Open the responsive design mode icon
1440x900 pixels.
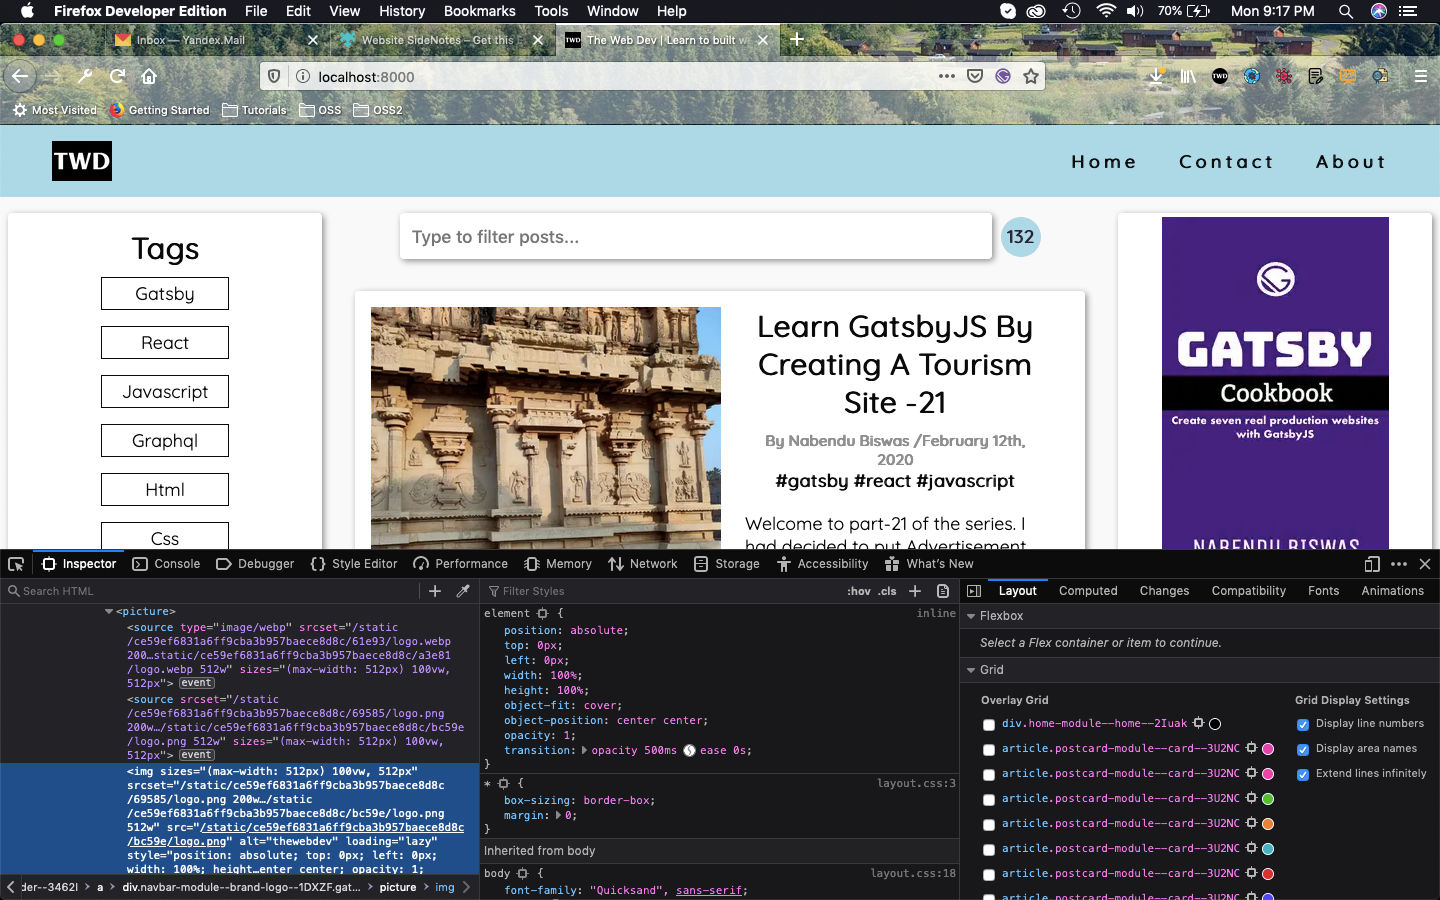(1372, 564)
